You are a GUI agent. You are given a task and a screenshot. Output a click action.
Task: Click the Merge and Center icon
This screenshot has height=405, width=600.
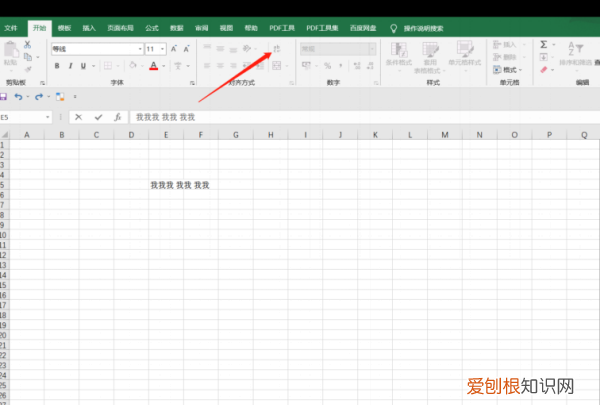pyautogui.click(x=276, y=65)
